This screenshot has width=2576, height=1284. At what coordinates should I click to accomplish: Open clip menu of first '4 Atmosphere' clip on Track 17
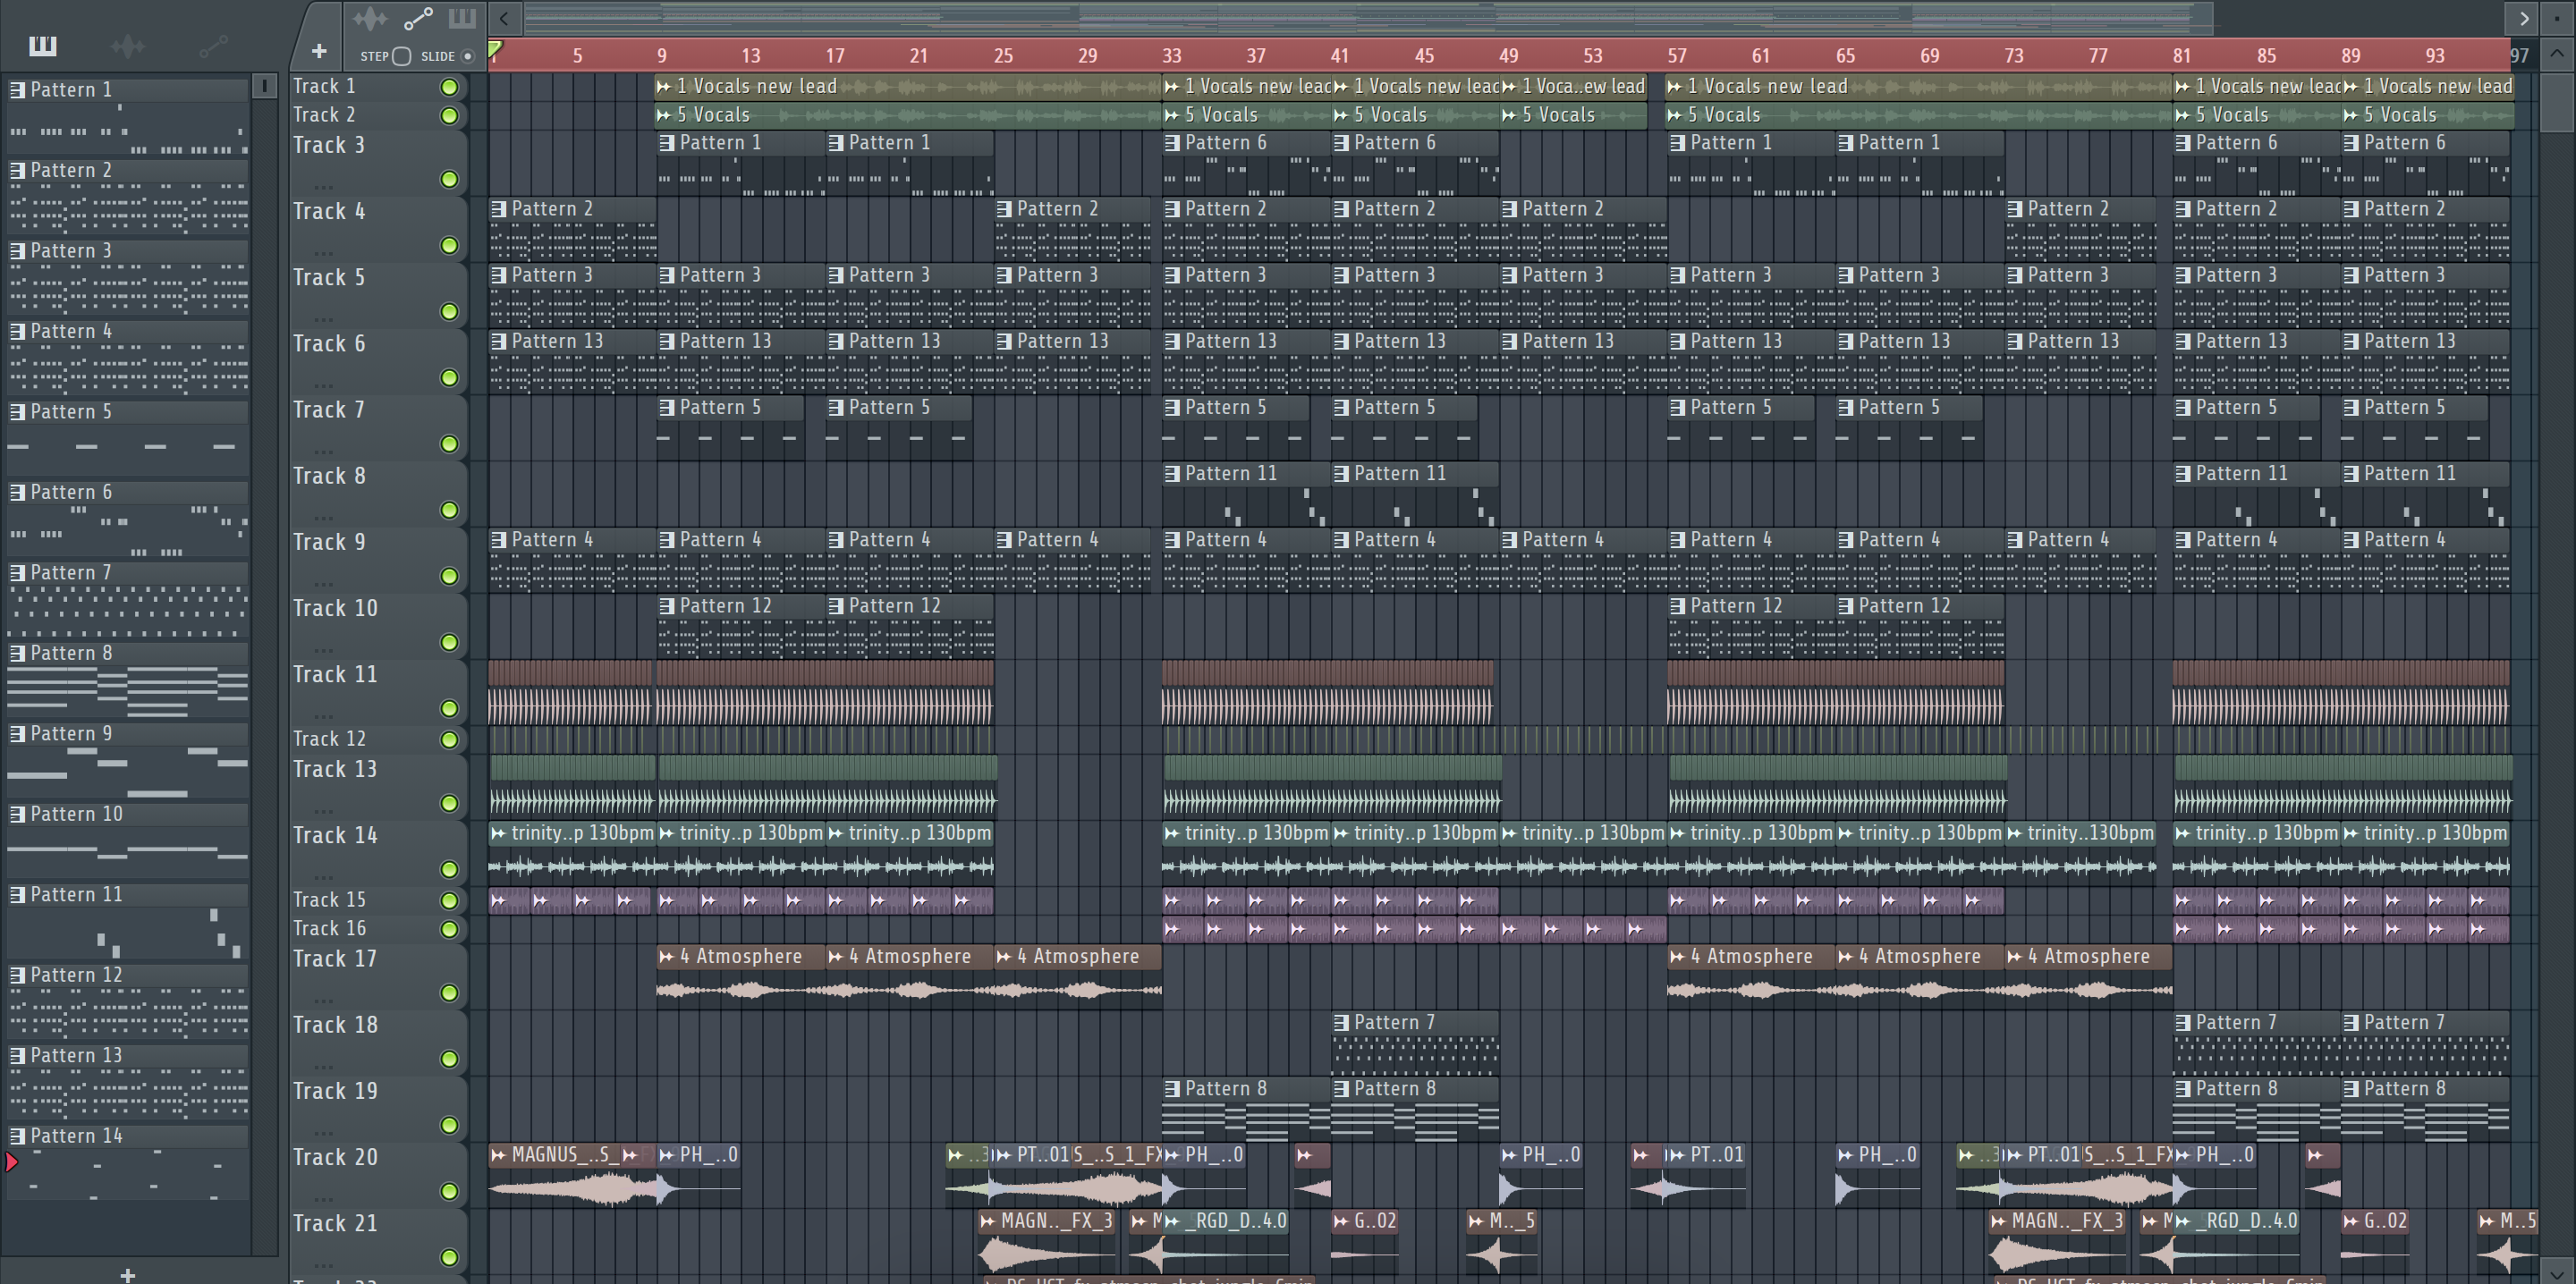point(666,957)
